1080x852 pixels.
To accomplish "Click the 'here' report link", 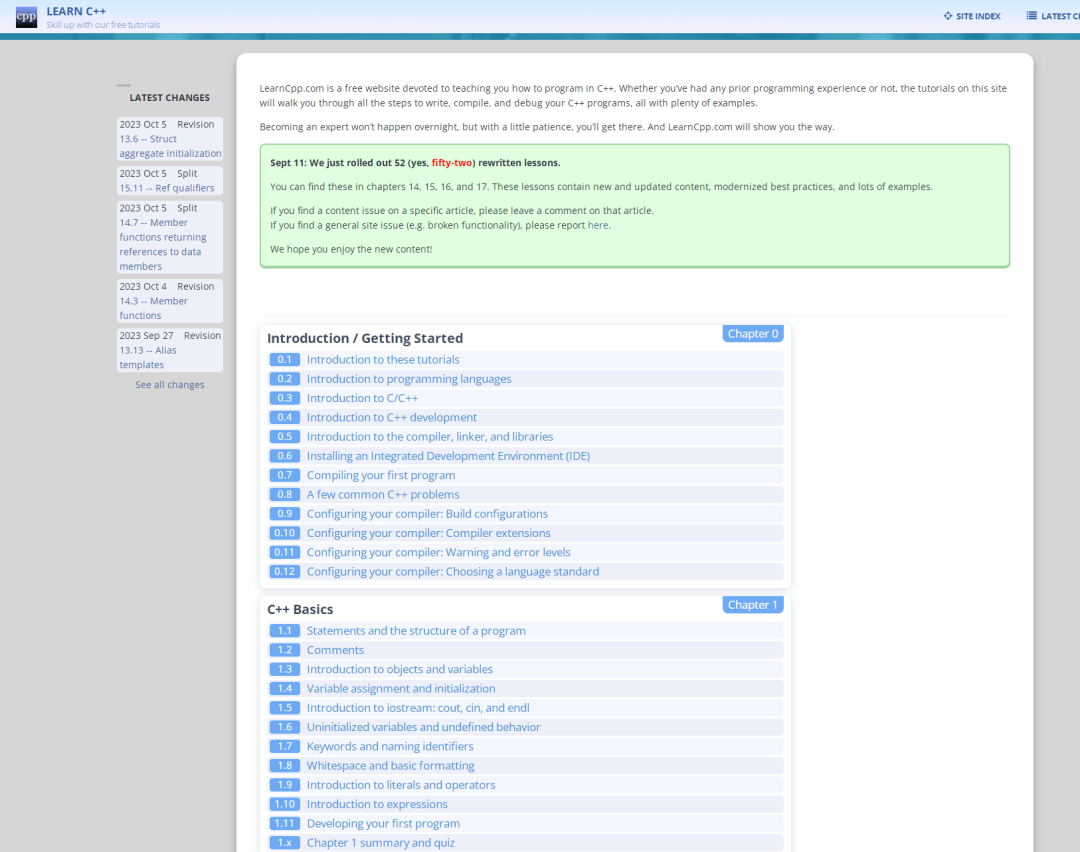I will click(598, 225).
